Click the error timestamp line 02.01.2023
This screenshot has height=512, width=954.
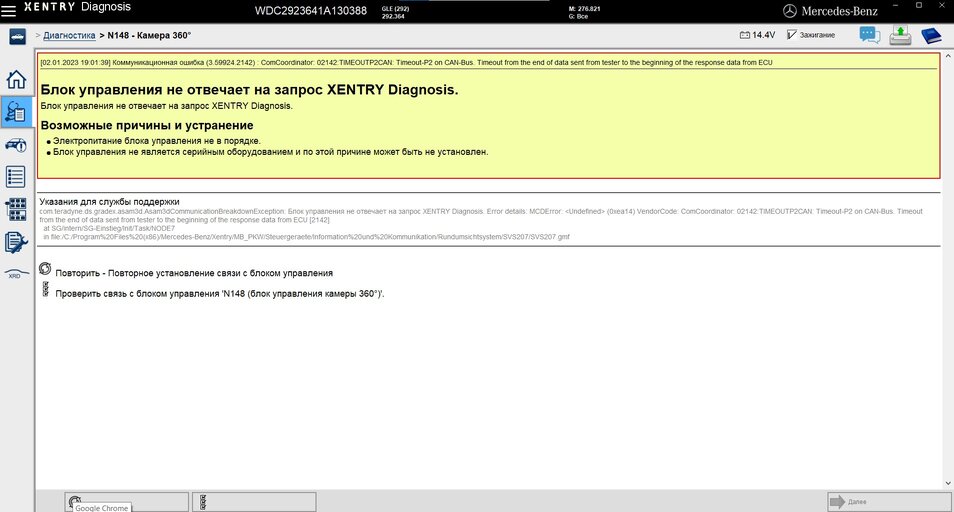pyautogui.click(x=406, y=62)
